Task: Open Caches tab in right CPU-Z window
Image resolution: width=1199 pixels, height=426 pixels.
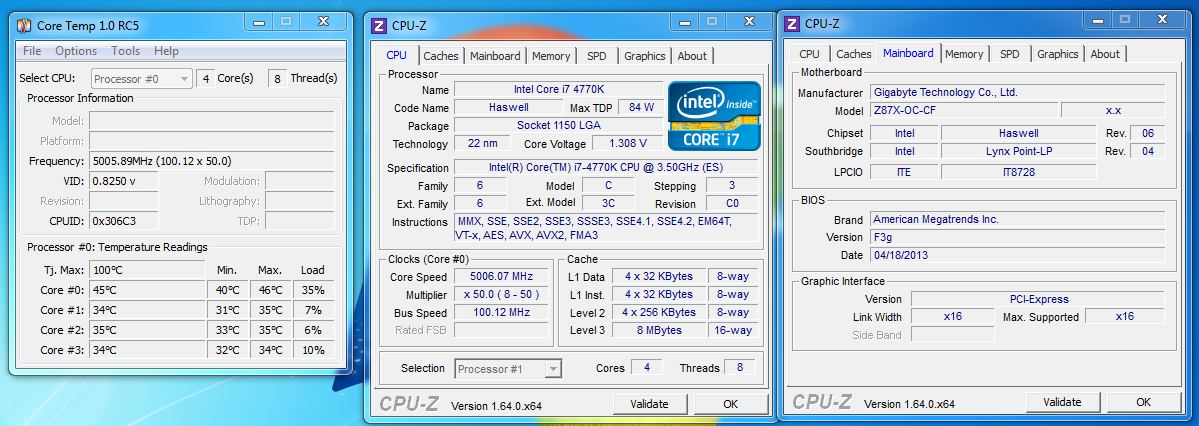Action: (853, 54)
